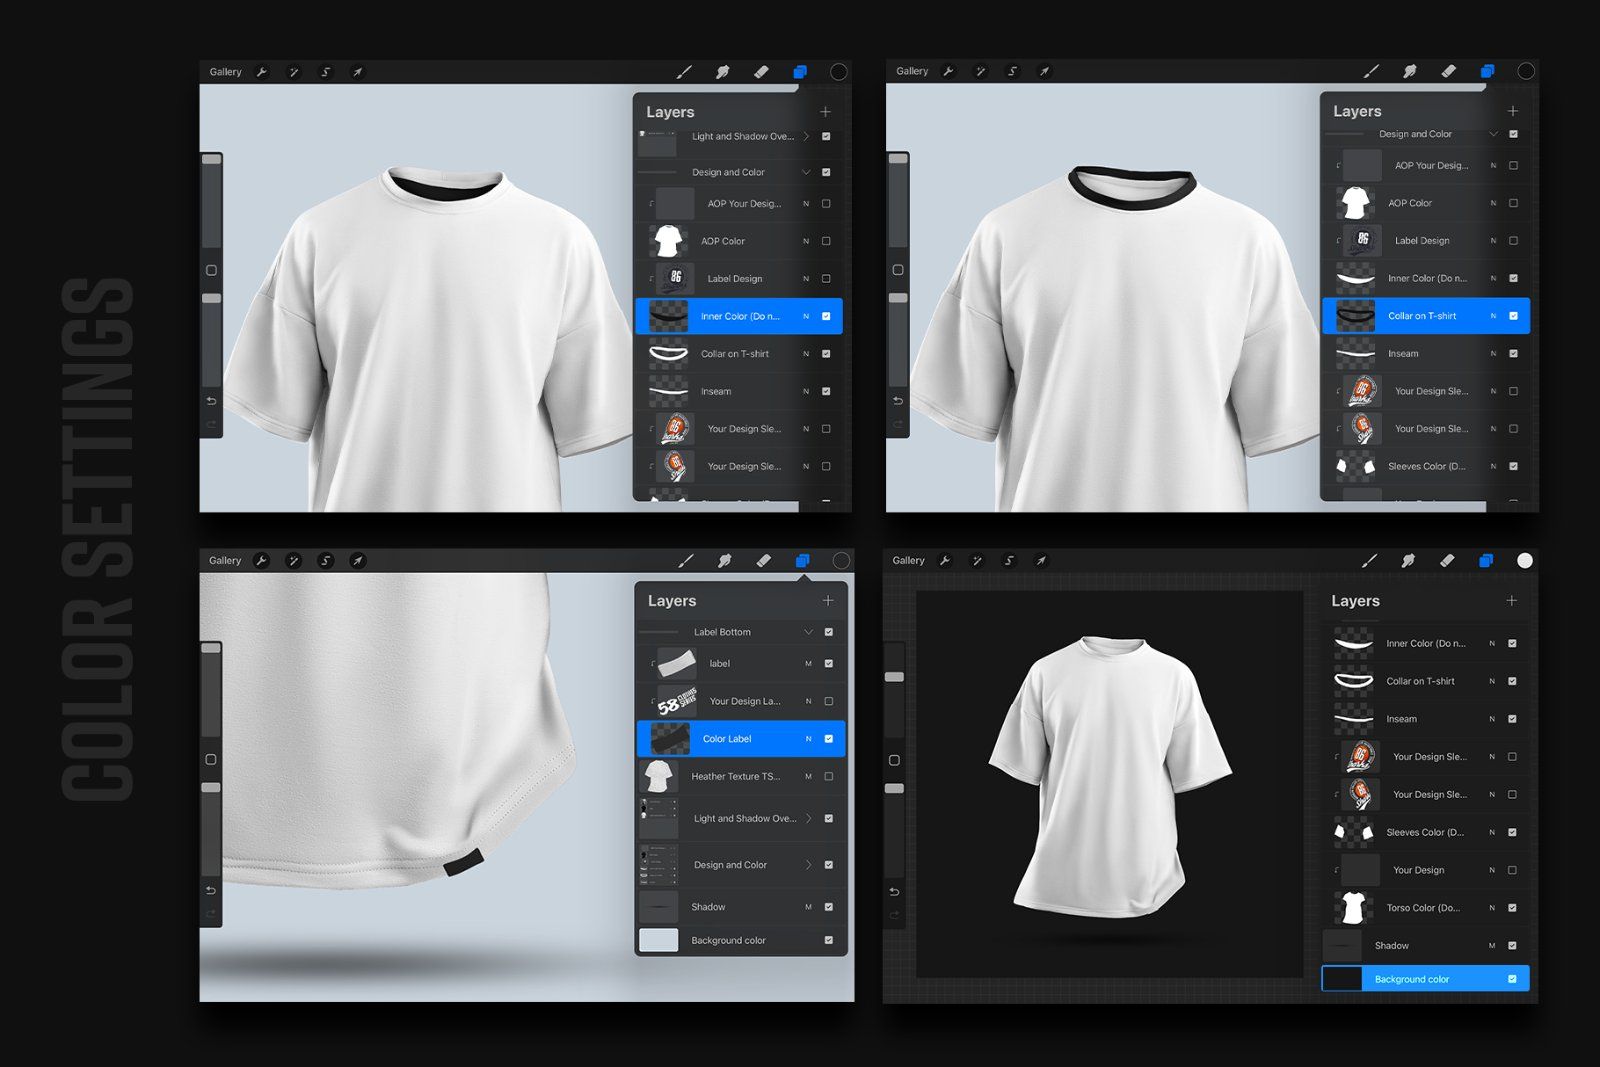
Task: Collapse the Label Bottom group
Action: click(810, 631)
